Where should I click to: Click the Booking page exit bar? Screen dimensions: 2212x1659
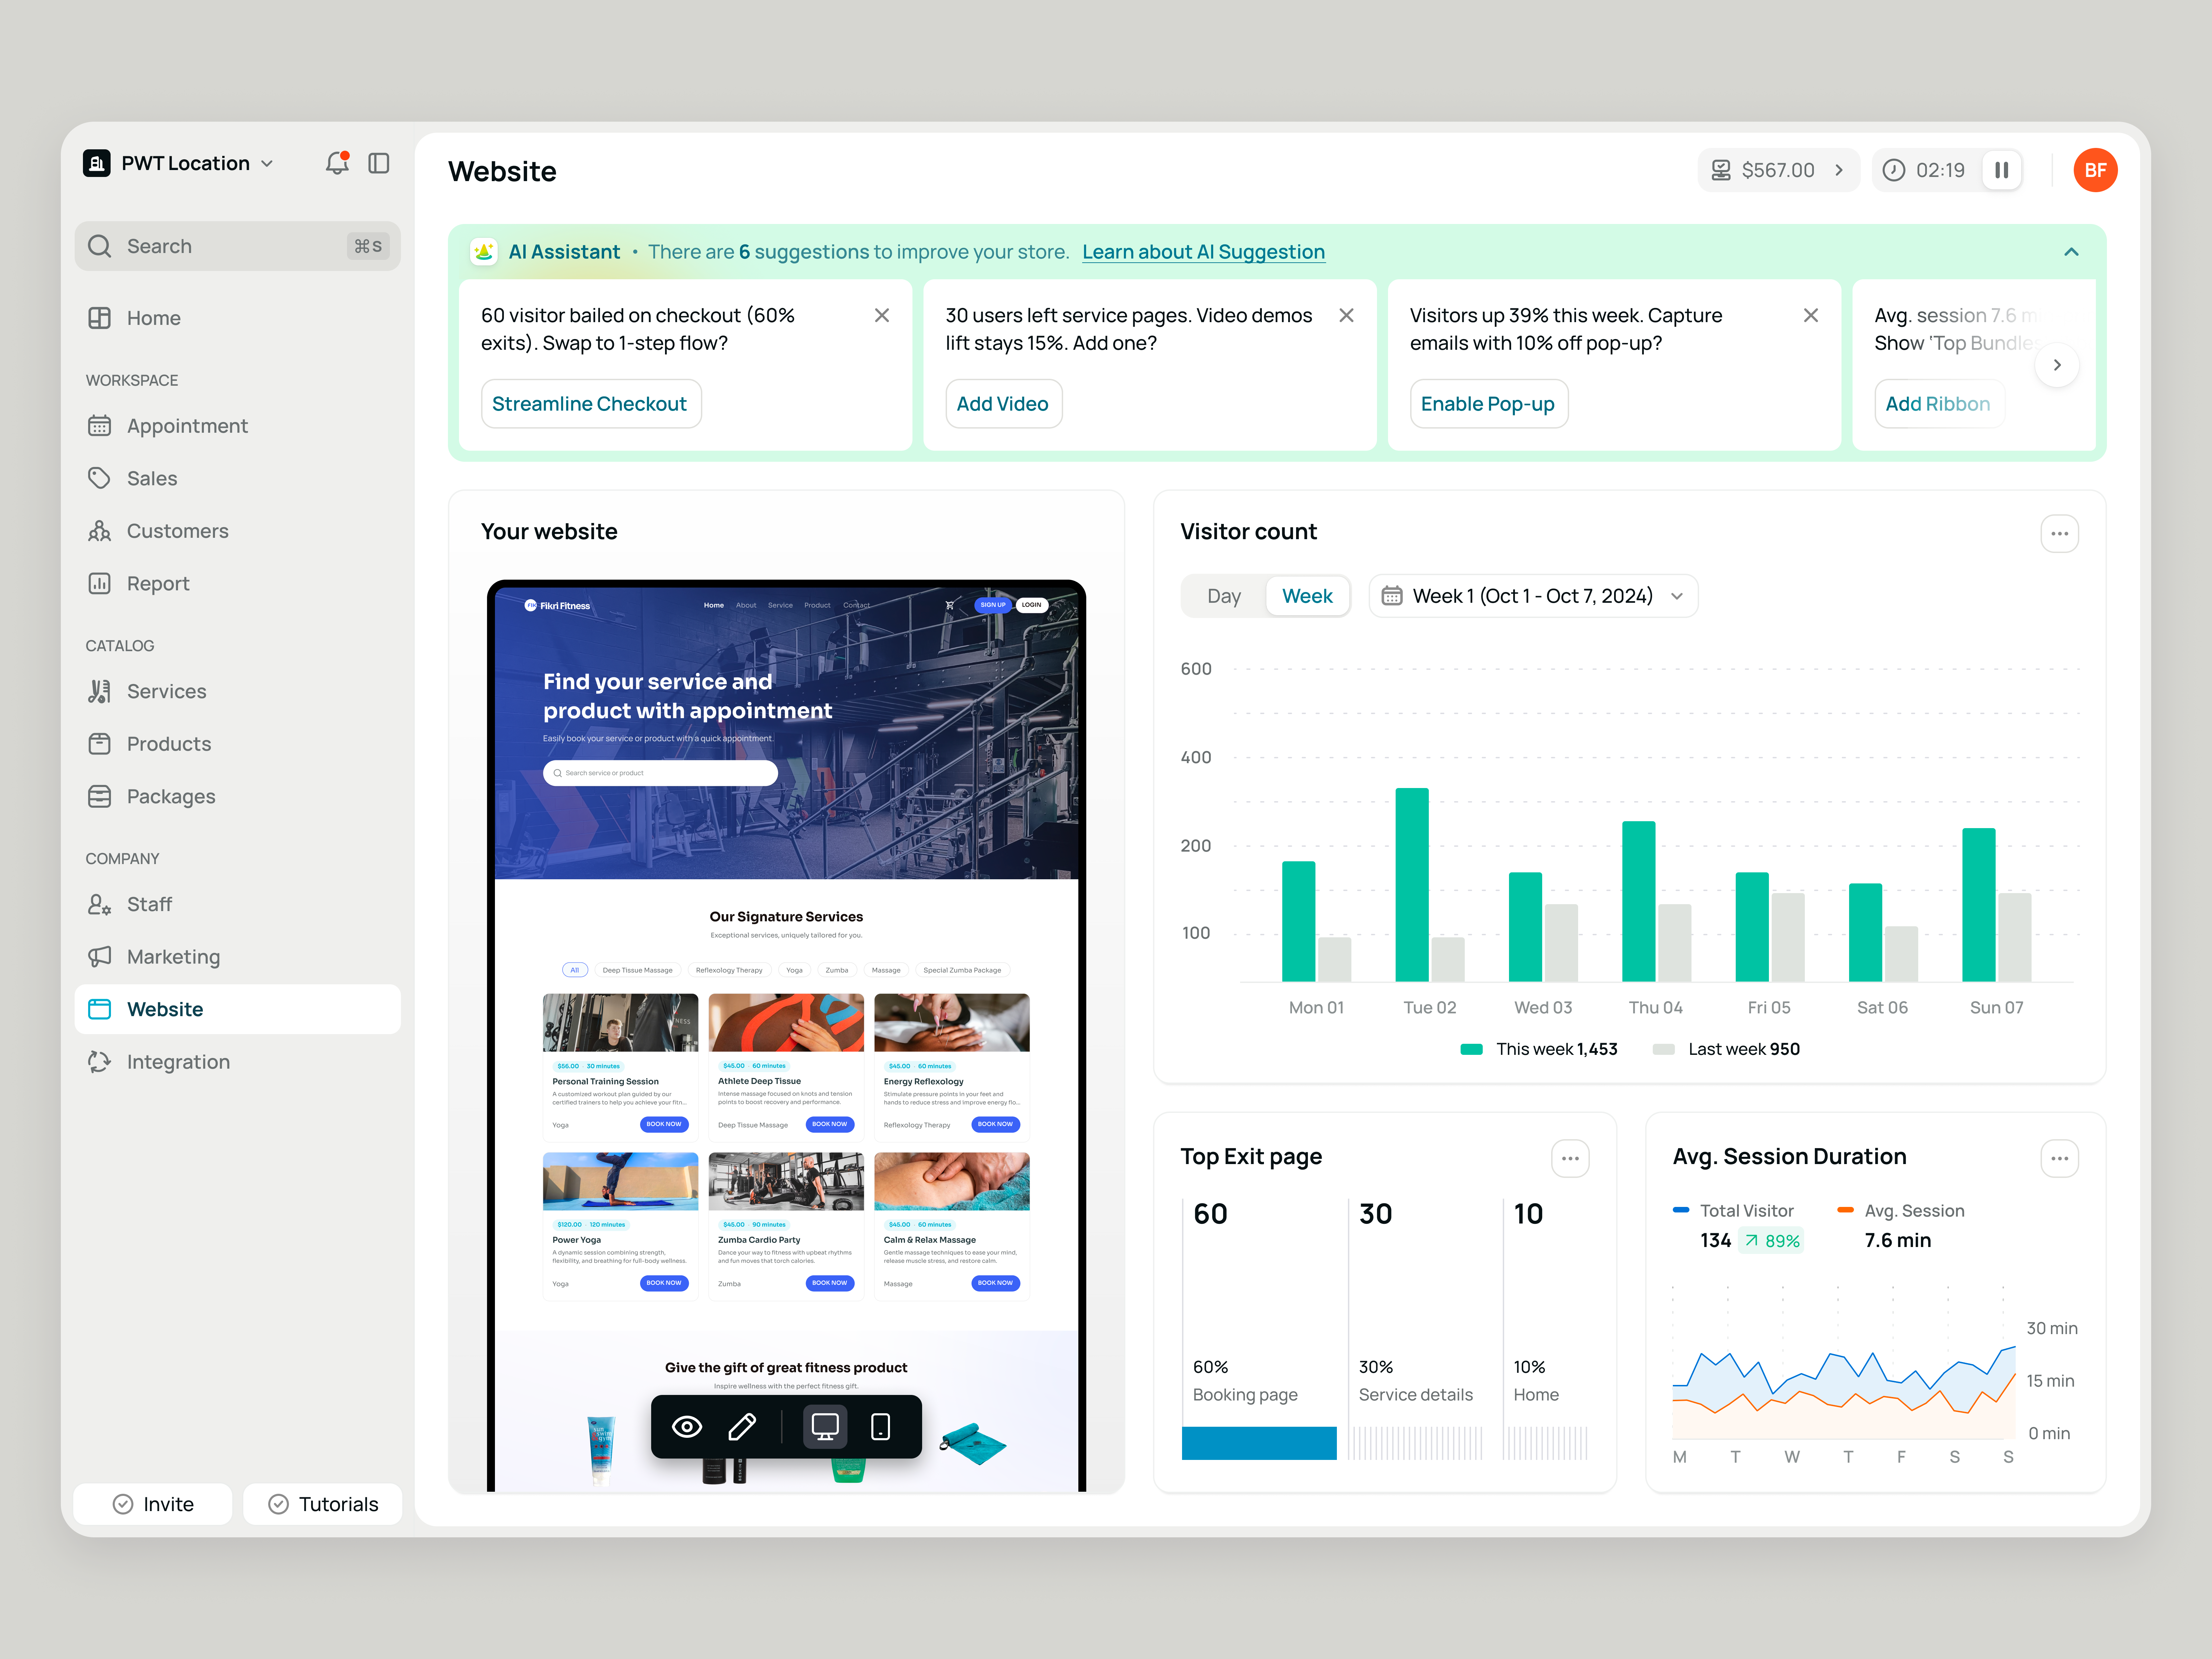[1259, 1443]
